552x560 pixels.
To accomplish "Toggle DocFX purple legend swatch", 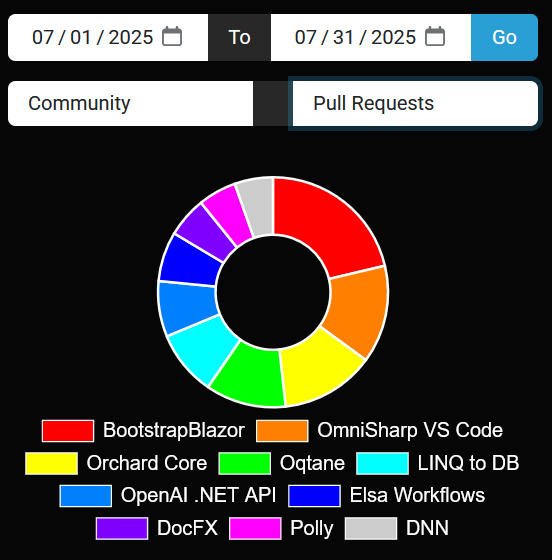I will point(122,528).
